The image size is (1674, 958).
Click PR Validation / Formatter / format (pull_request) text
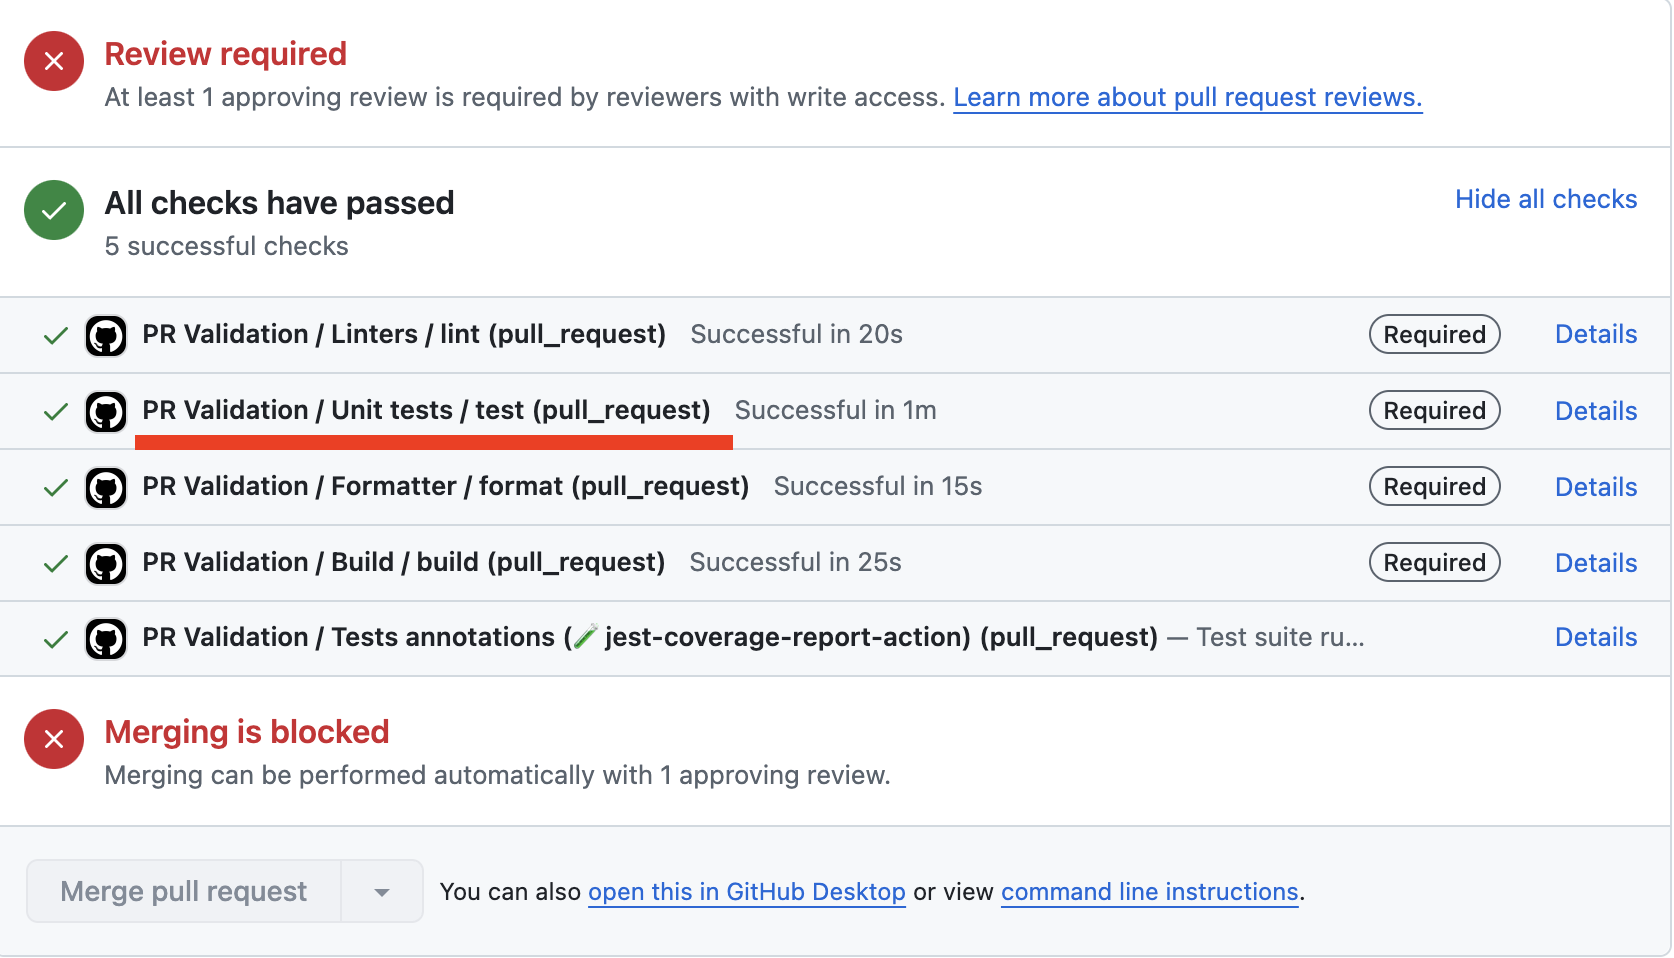point(445,486)
